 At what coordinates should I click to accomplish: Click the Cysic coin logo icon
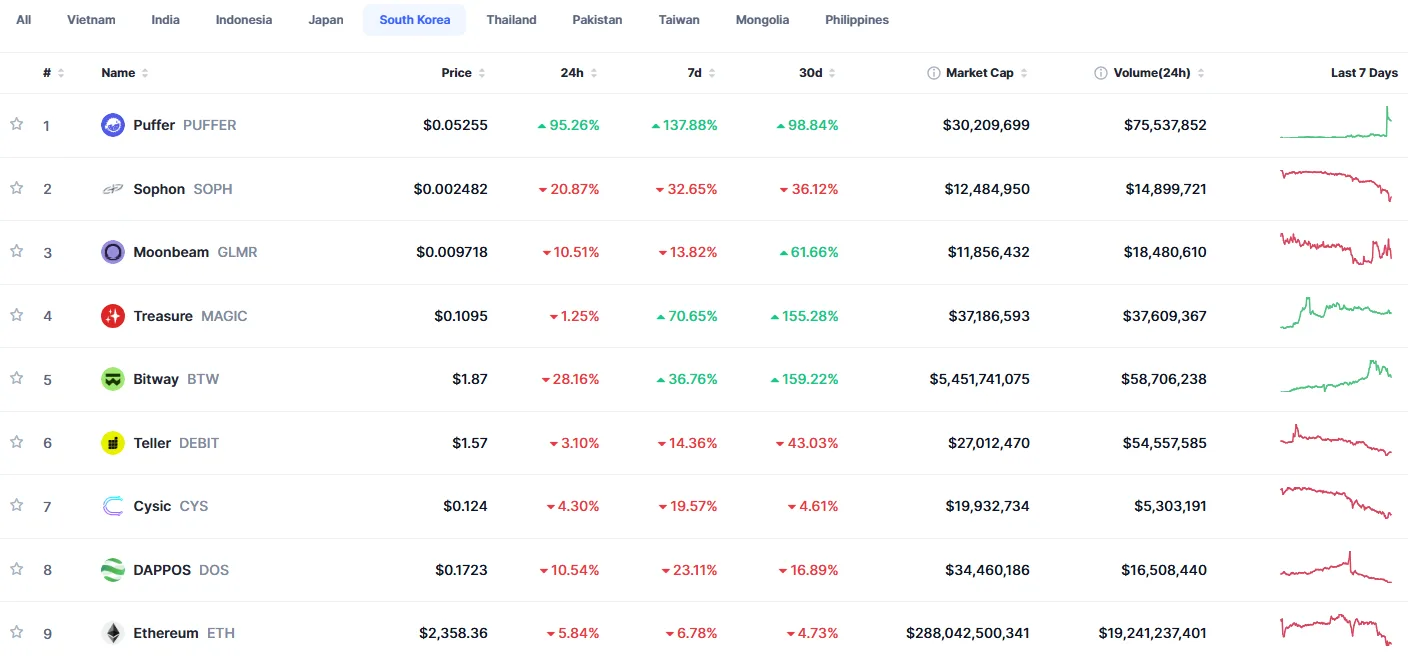[113, 506]
